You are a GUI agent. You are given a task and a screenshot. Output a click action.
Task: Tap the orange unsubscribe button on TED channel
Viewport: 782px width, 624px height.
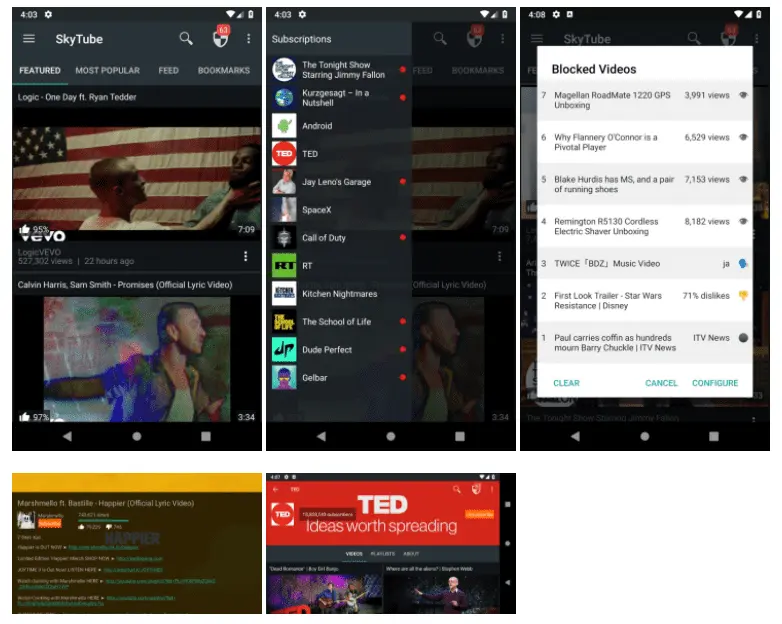click(479, 514)
